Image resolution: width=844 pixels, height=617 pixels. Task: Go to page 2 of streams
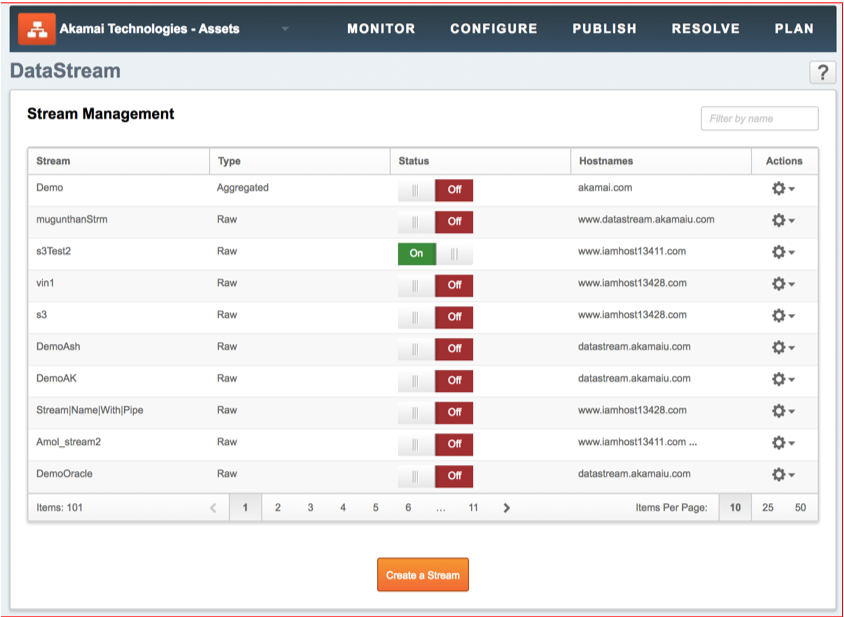[278, 508]
